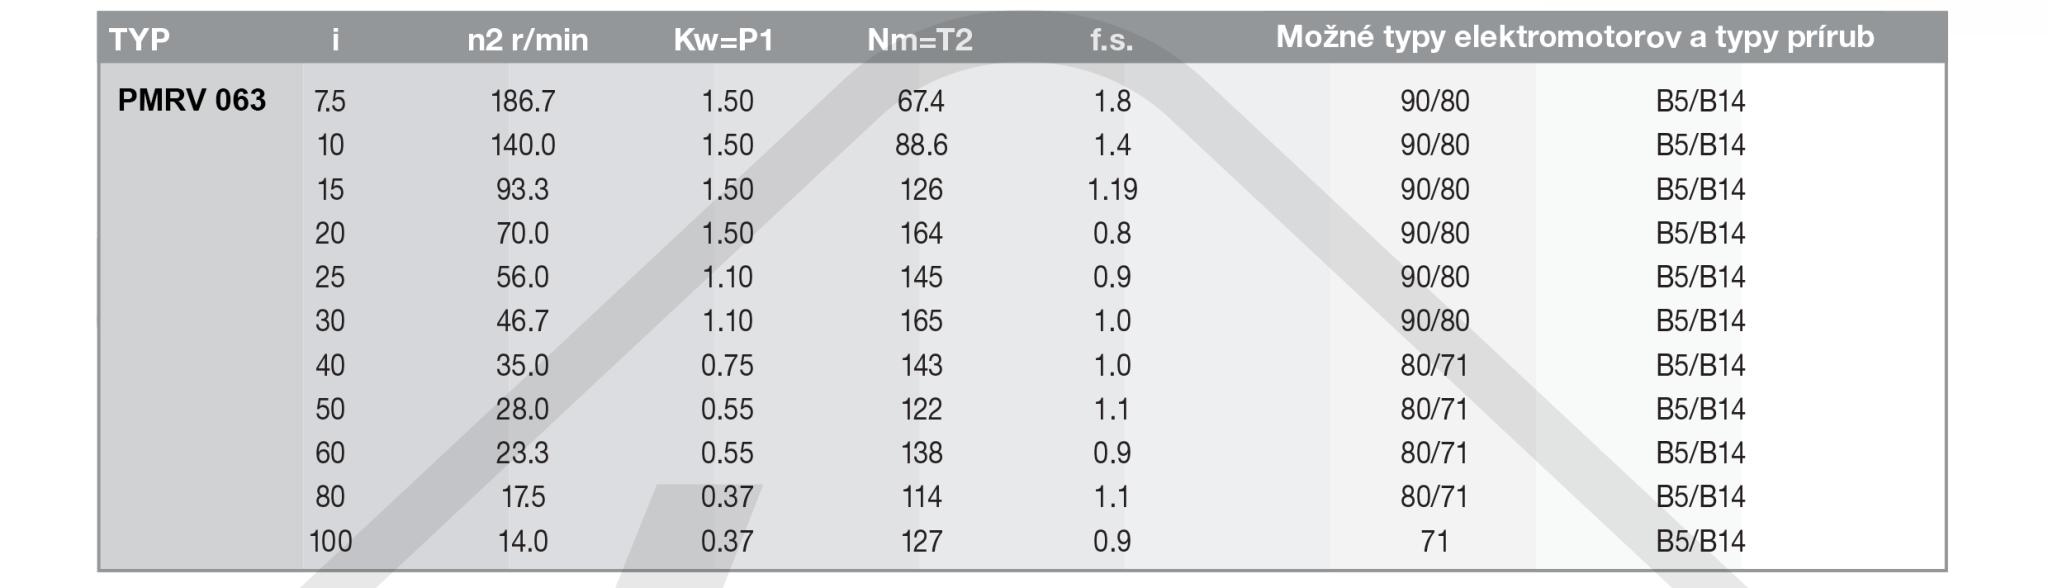The height and width of the screenshot is (588, 2048).
Task: Click the Kw=P1 column header
Action: 724,40
